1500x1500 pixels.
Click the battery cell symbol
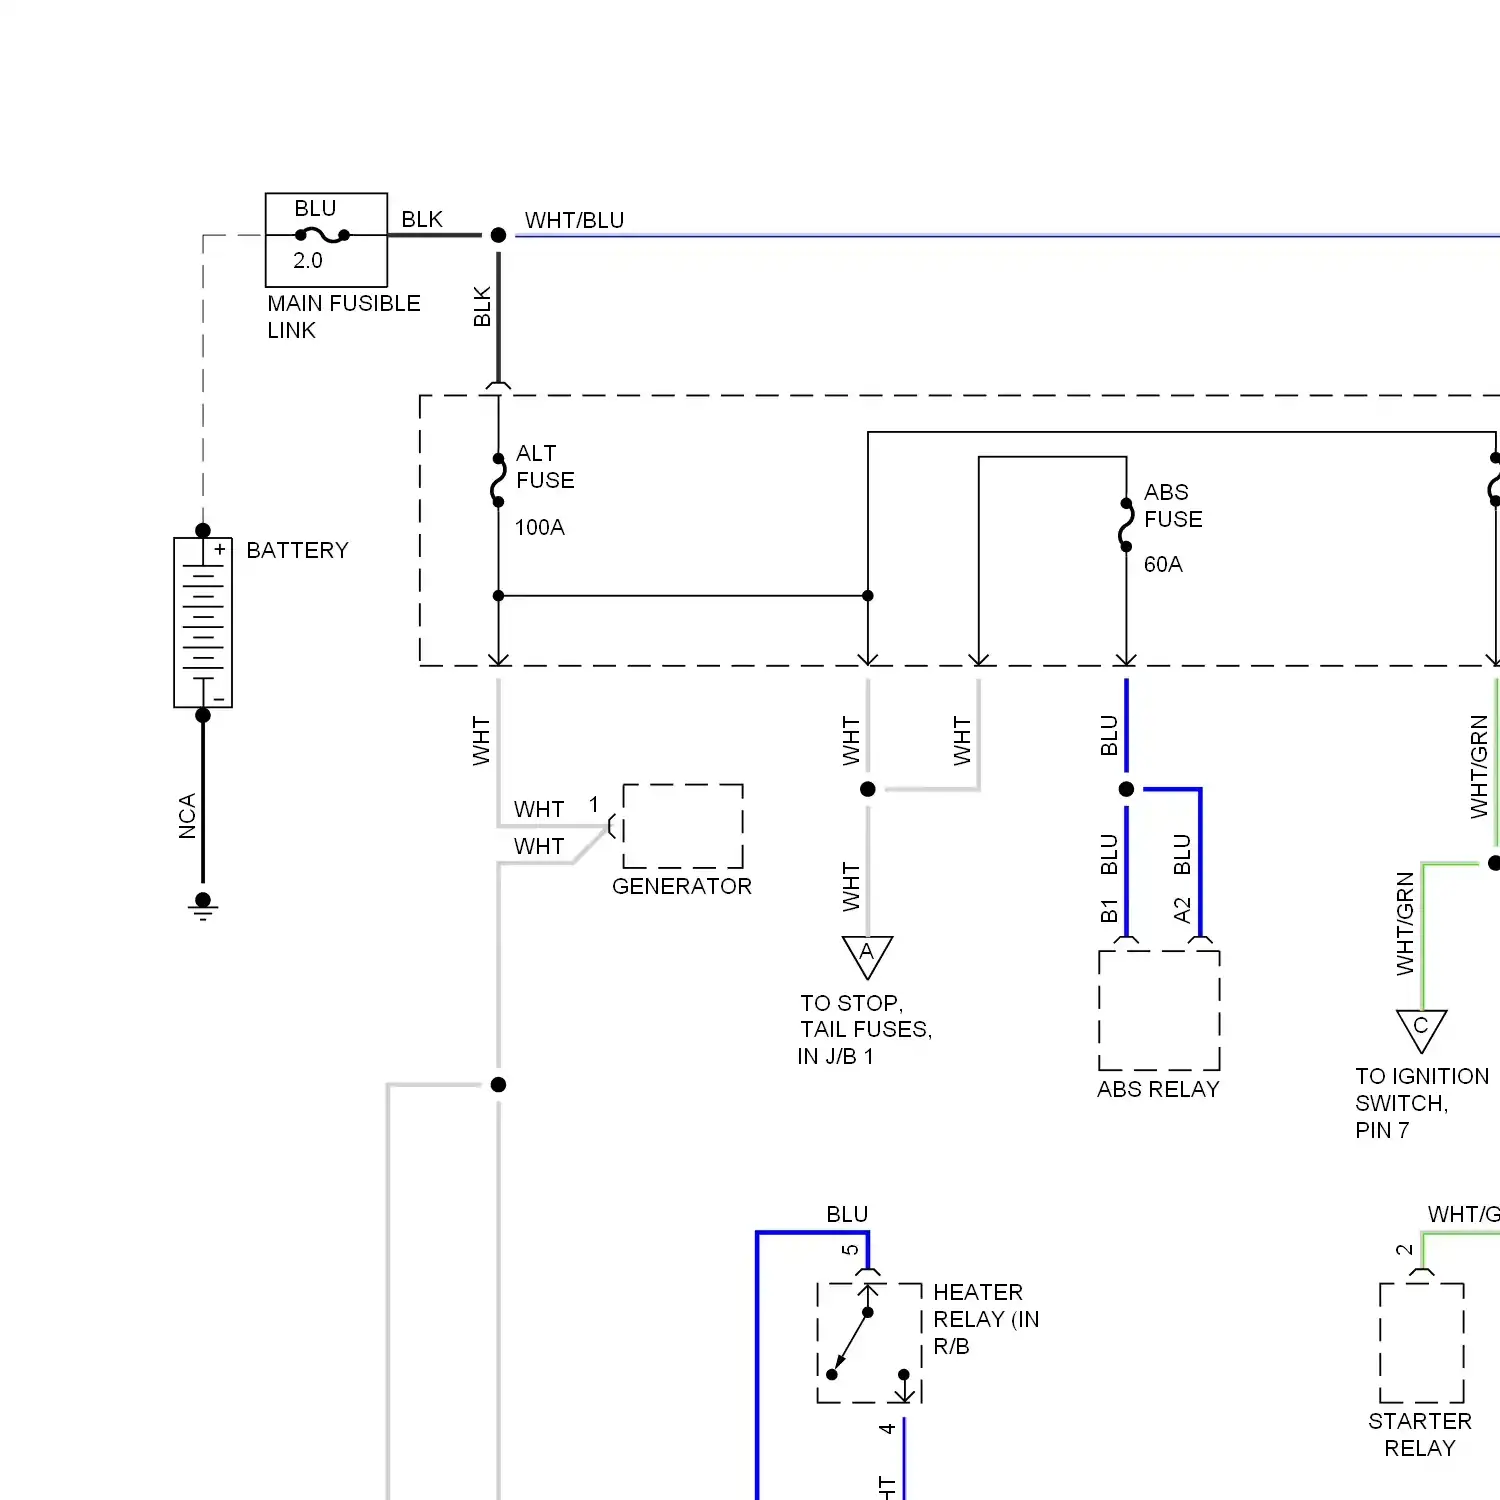coord(203,623)
